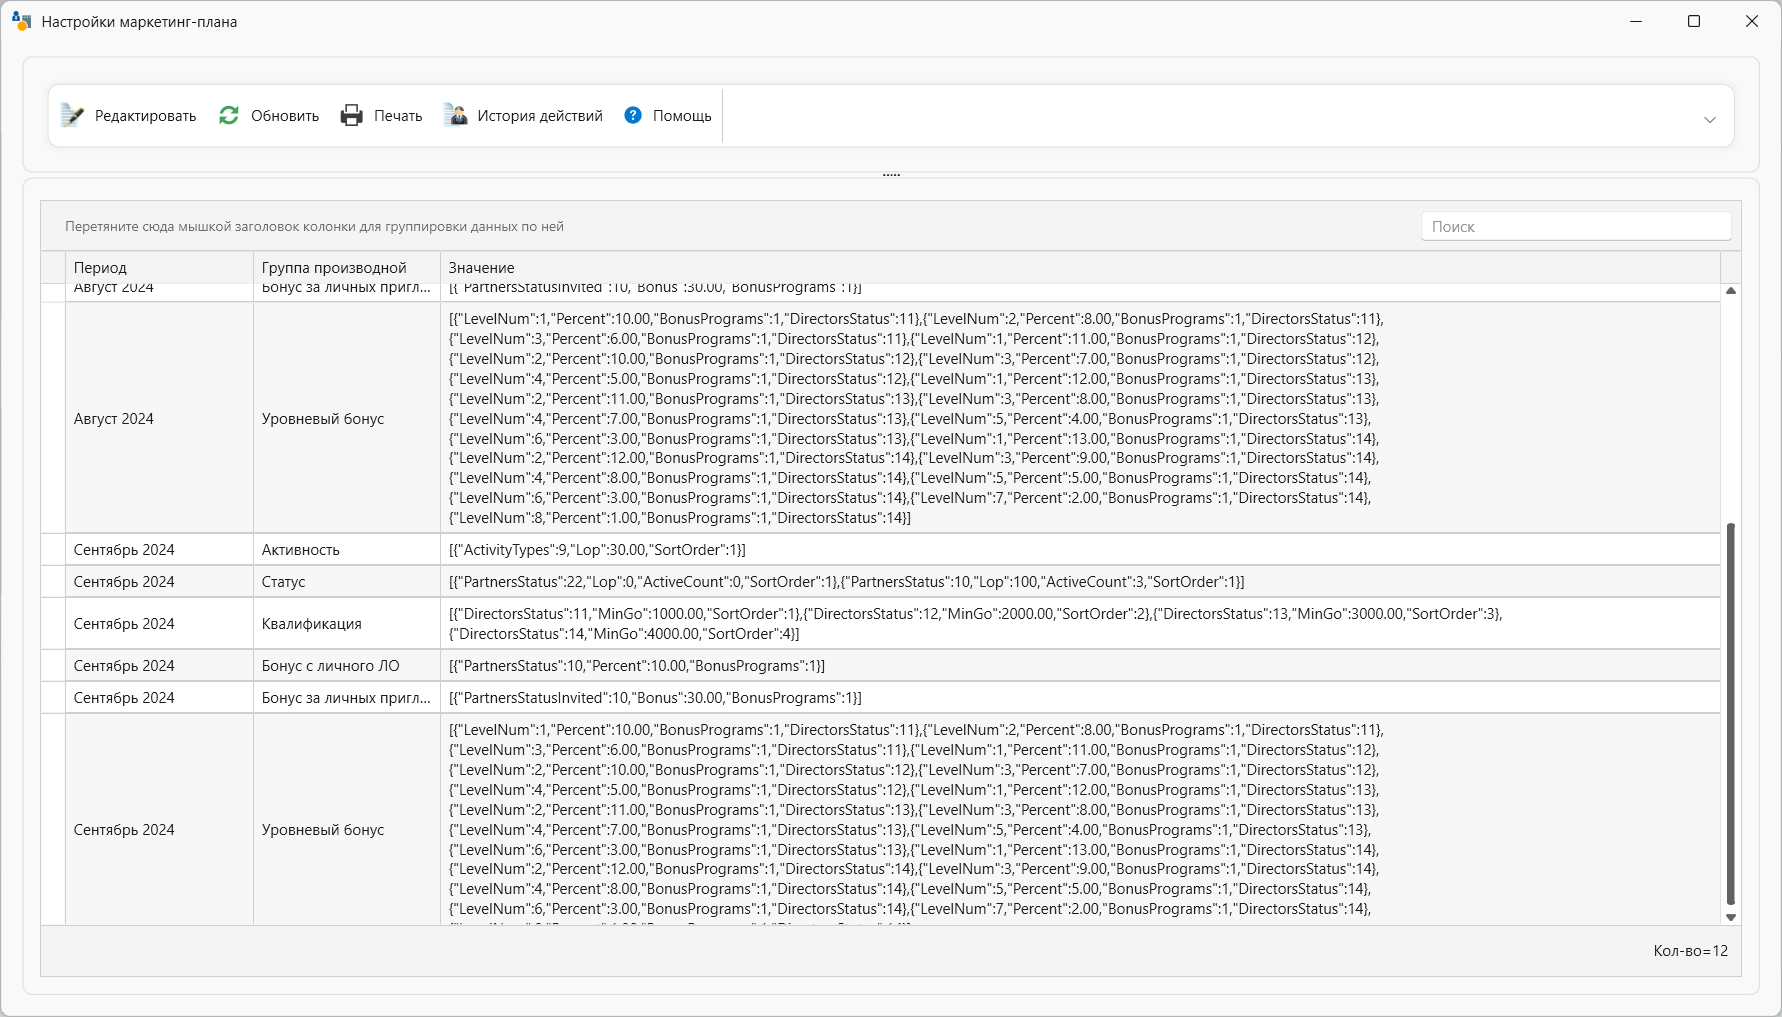Image resolution: width=1782 pixels, height=1017 pixels.
Task: Click the panel splitter dots grip
Action: [892, 175]
